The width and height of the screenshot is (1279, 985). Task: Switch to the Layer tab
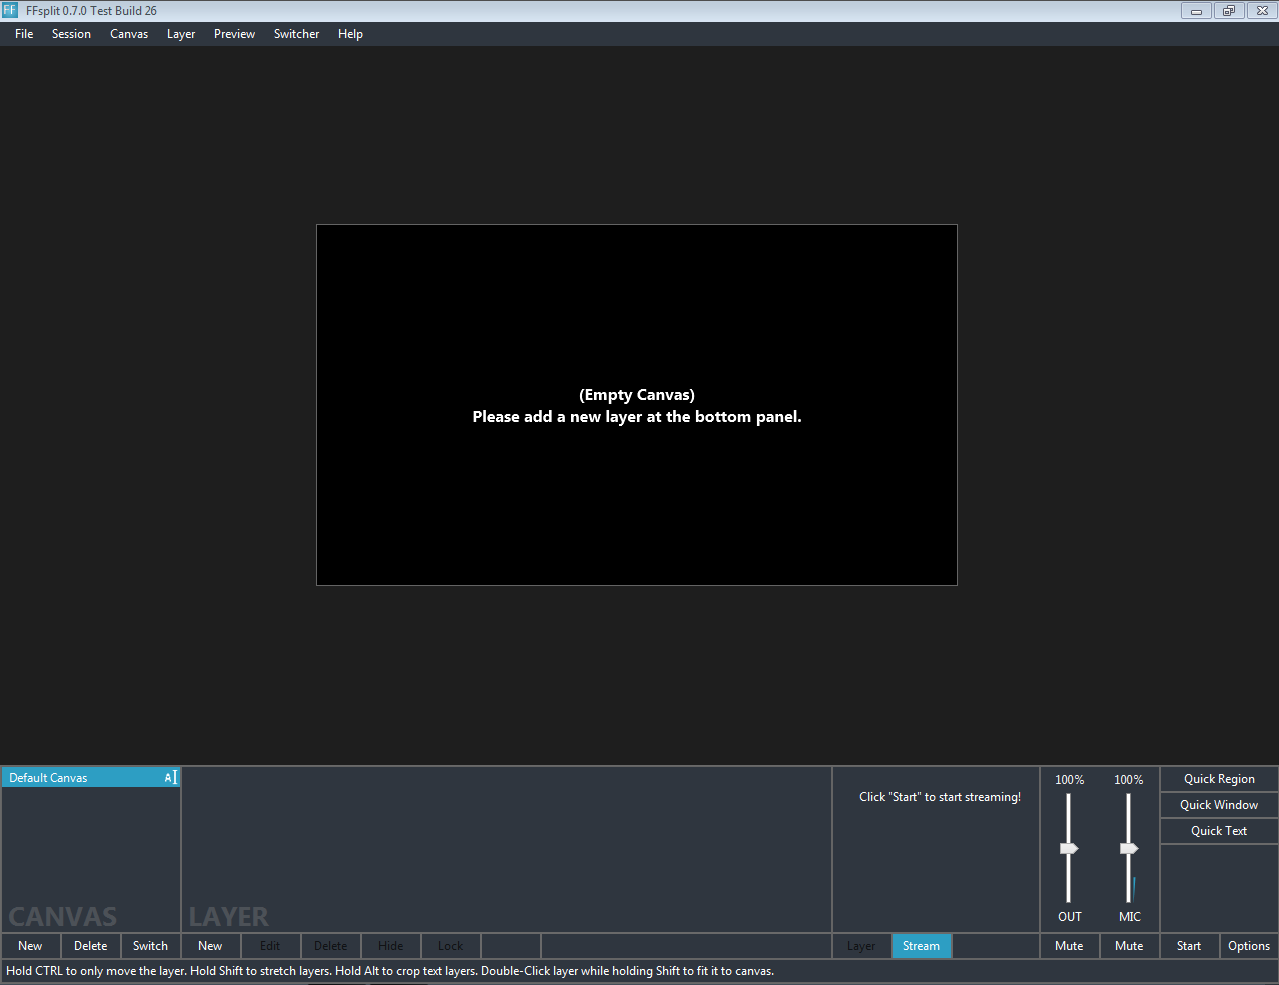pos(861,946)
